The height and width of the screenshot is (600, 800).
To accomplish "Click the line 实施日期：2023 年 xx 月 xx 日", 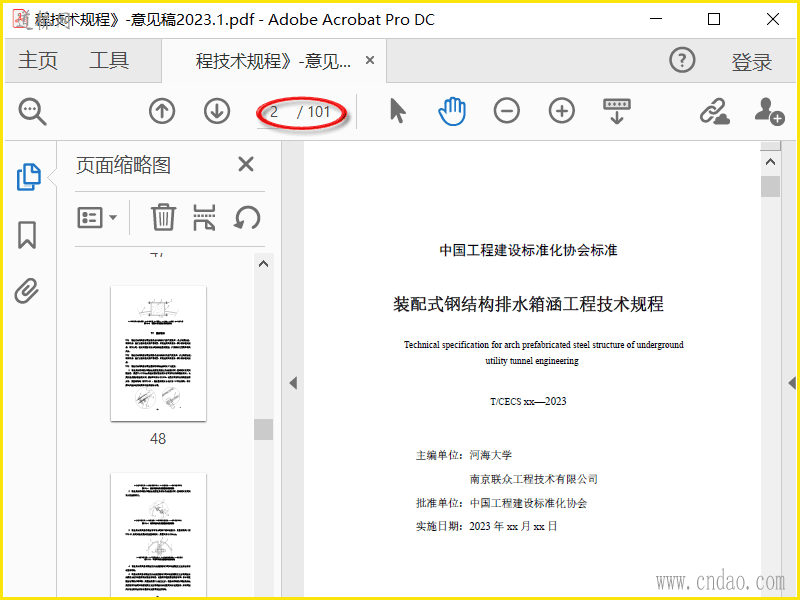I will point(486,527).
